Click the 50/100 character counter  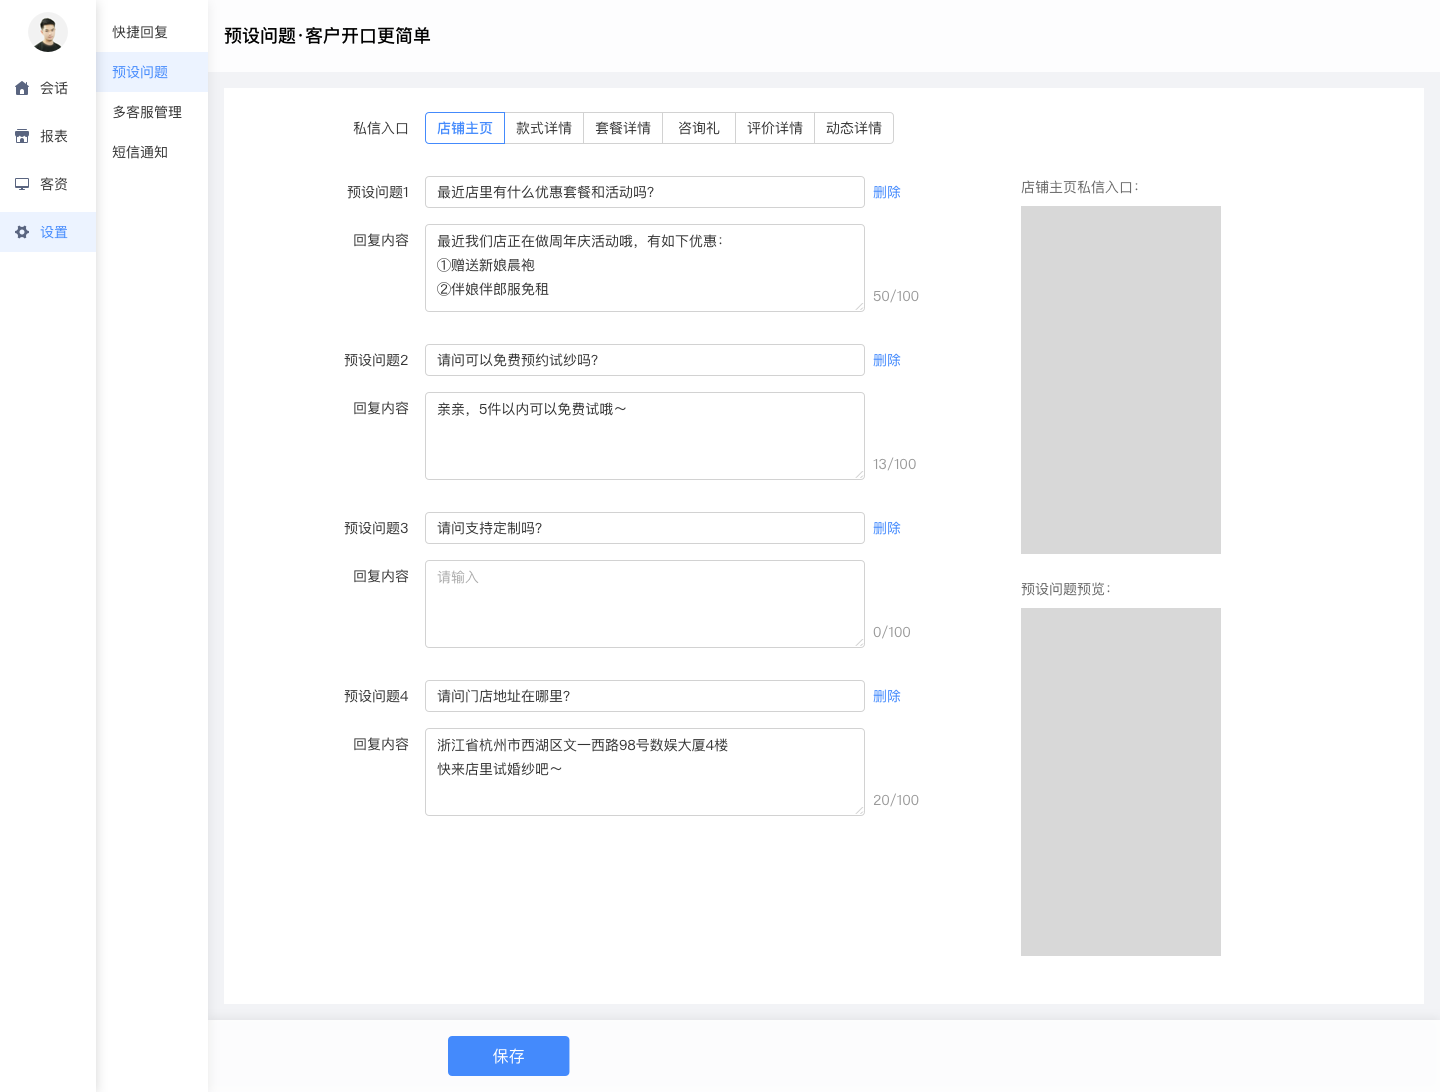tap(896, 296)
